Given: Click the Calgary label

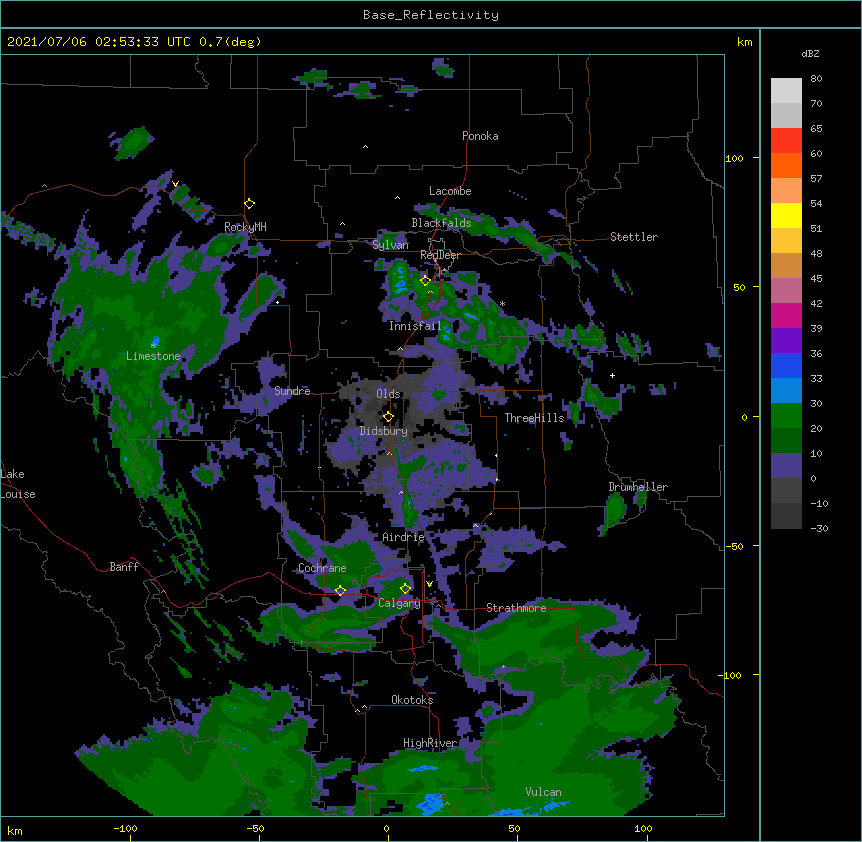Looking at the screenshot, I should click(x=399, y=603).
